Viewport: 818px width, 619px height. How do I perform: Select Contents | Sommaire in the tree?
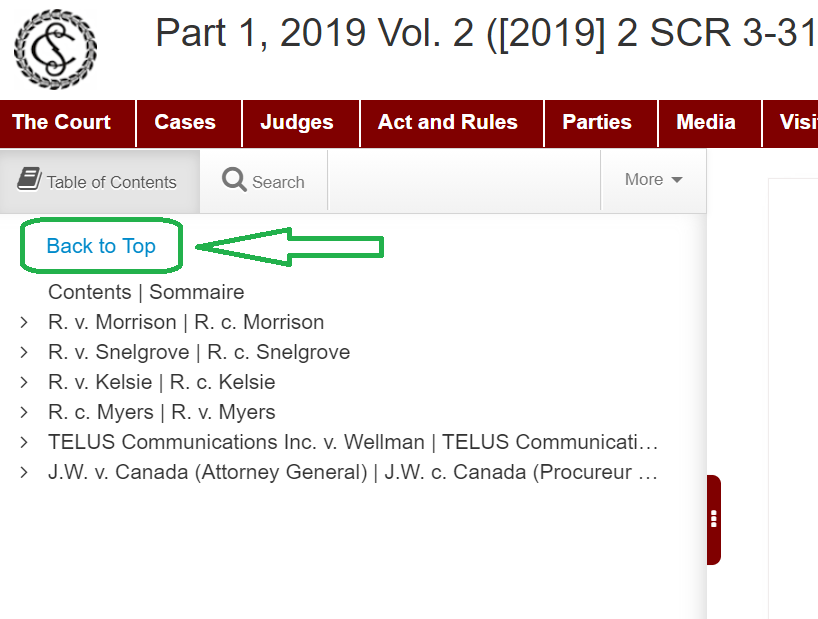tap(146, 293)
